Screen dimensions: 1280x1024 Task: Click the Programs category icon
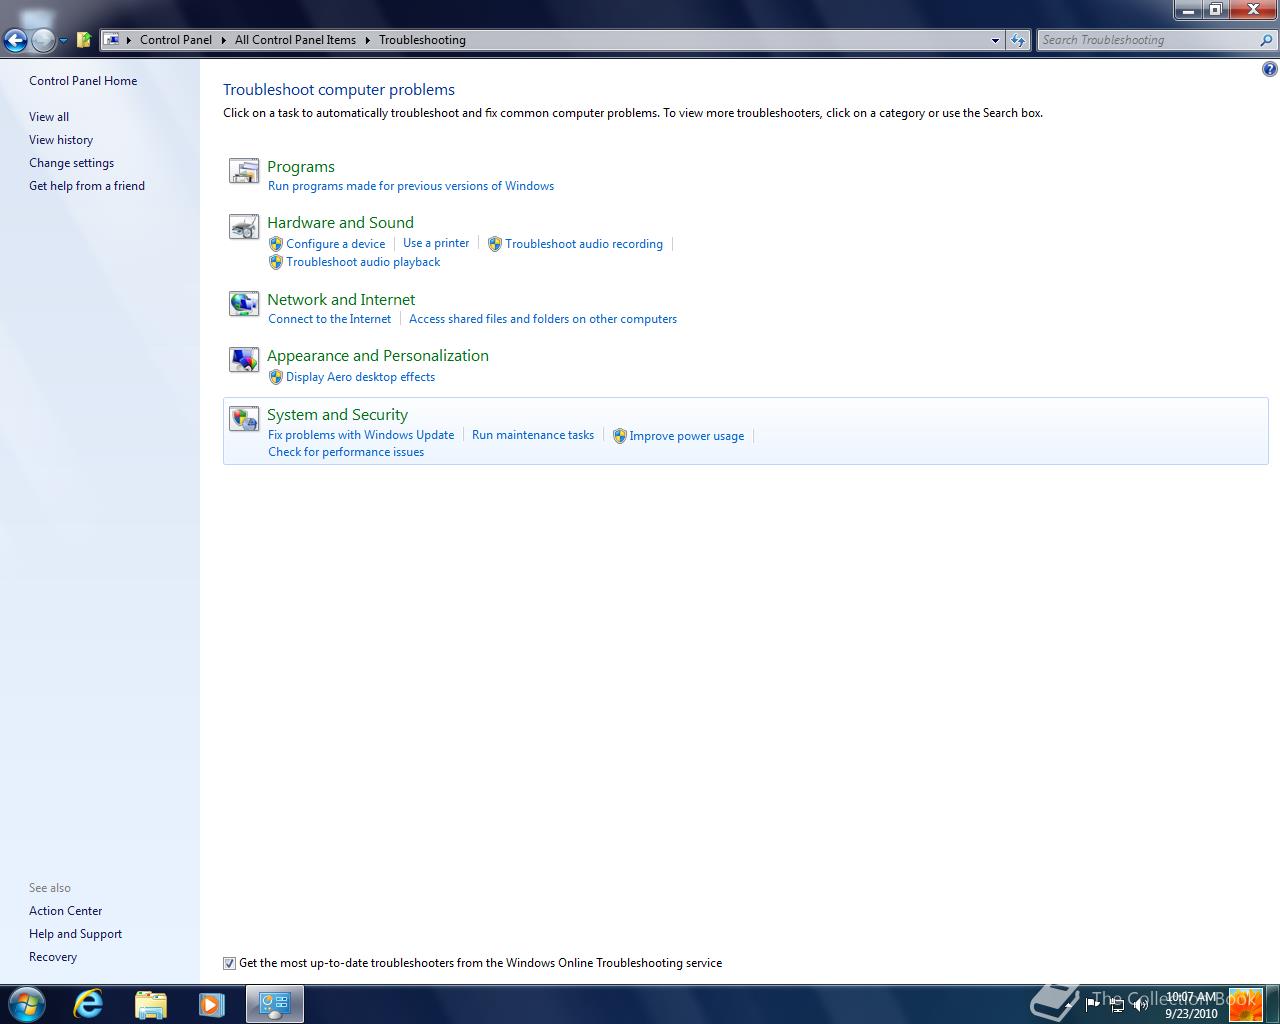click(244, 171)
